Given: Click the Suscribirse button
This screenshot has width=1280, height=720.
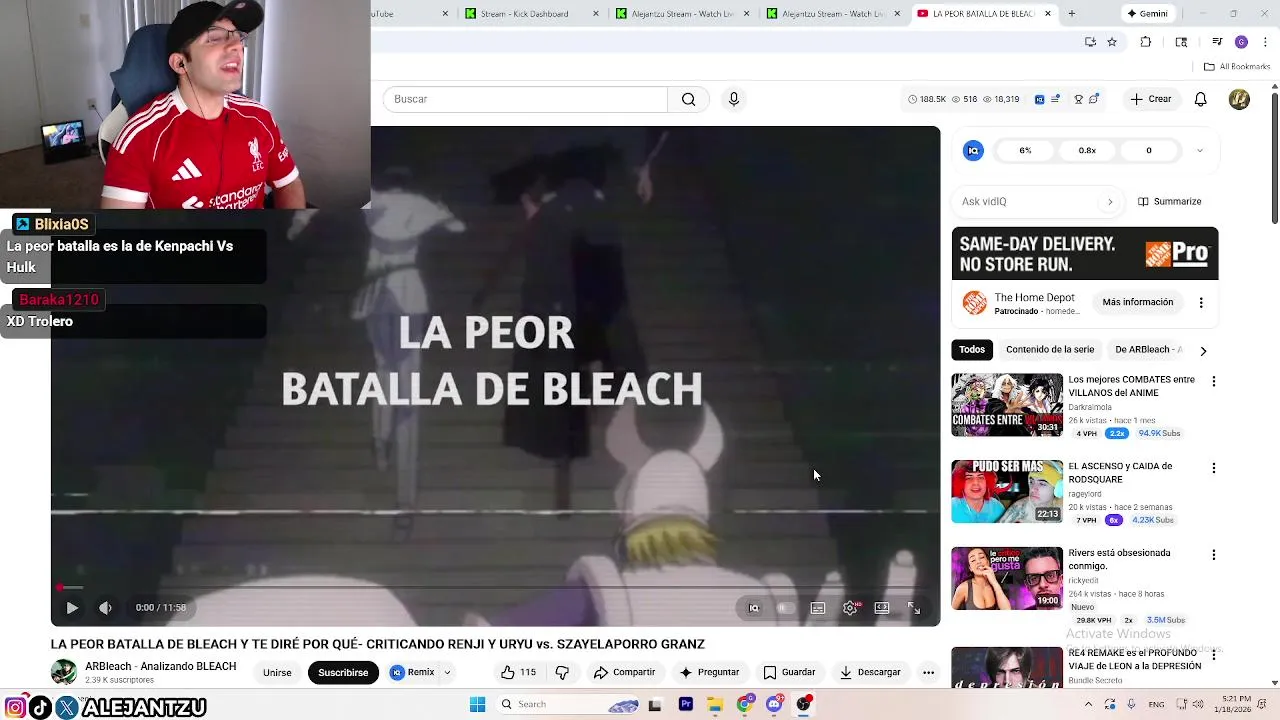Looking at the screenshot, I should pos(343,673).
